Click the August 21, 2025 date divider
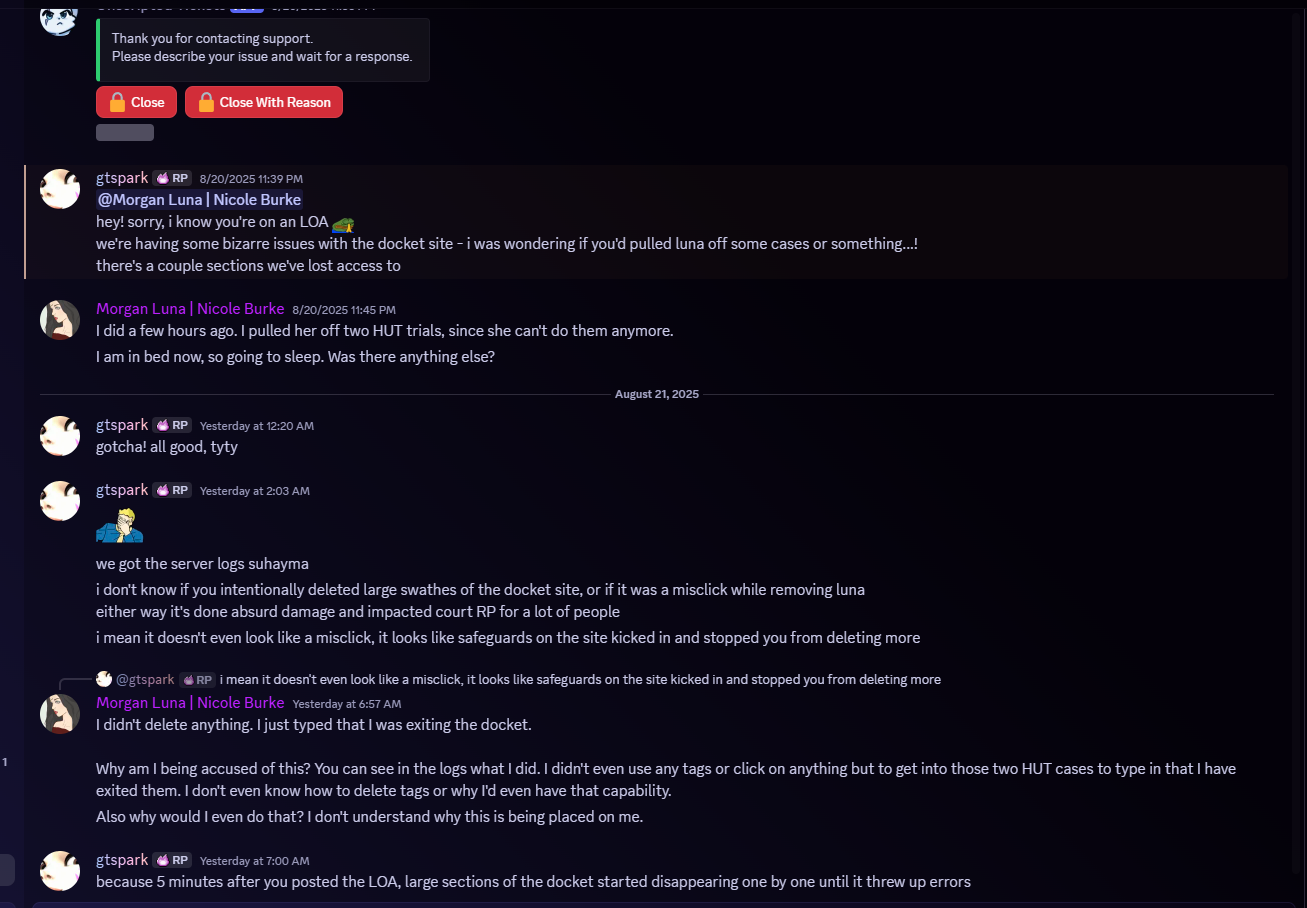The width and height of the screenshot is (1307, 908). pyautogui.click(x=657, y=394)
